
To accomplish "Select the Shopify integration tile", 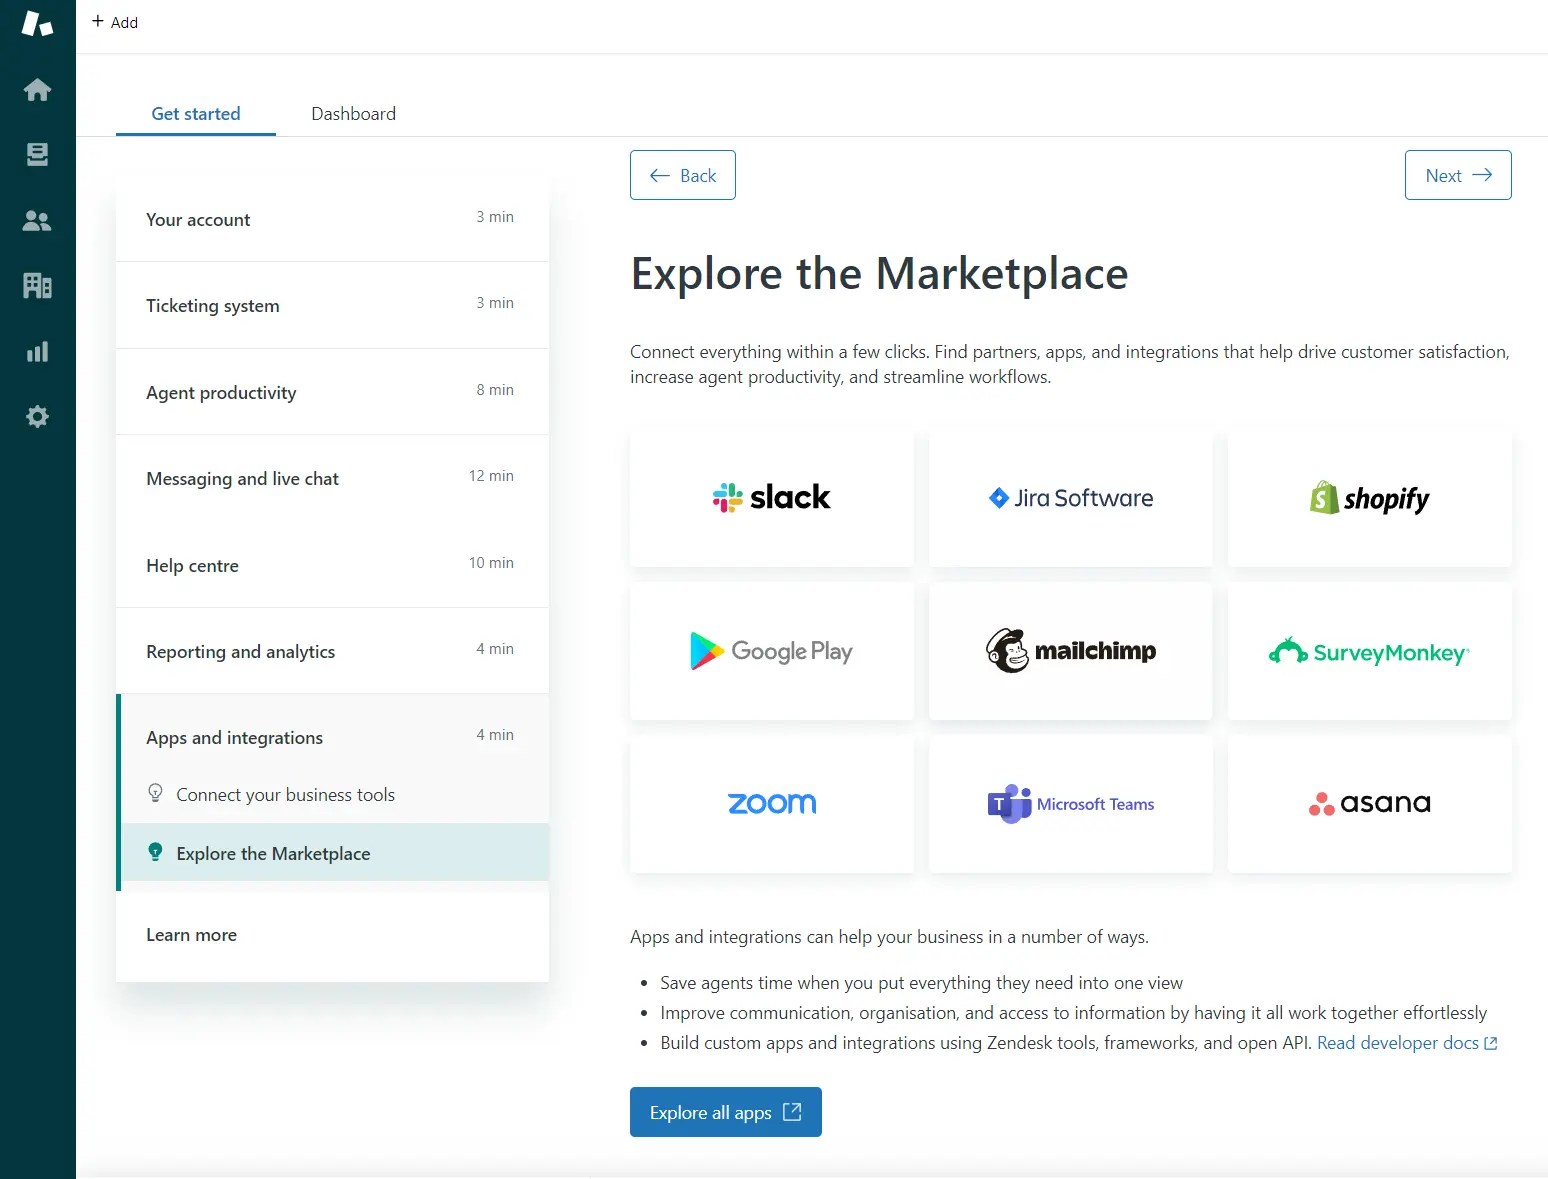I will coord(1369,497).
